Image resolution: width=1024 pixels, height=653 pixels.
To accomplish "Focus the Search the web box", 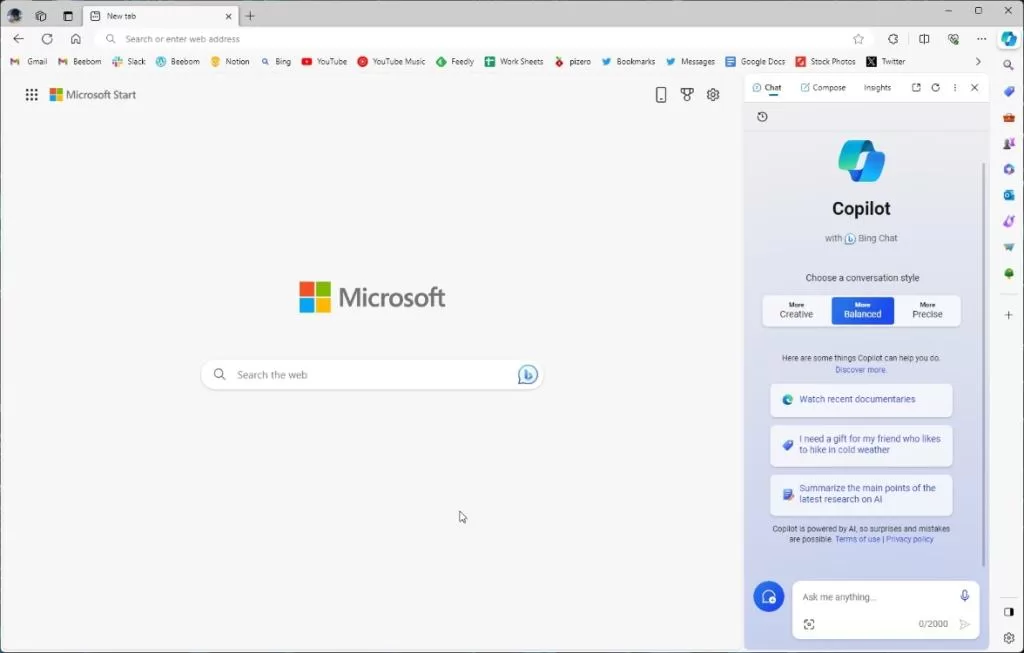I will (x=372, y=375).
